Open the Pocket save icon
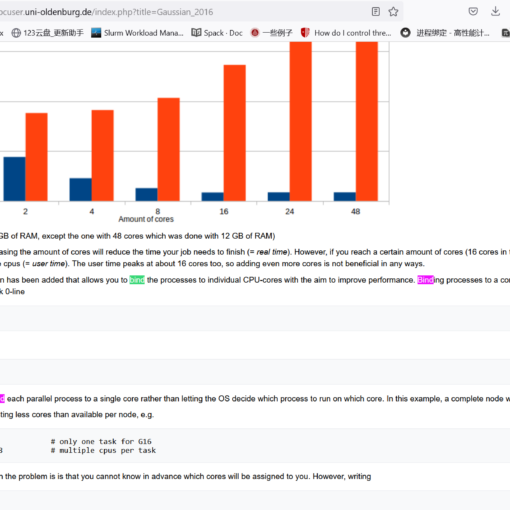510x510 pixels. pos(473,12)
